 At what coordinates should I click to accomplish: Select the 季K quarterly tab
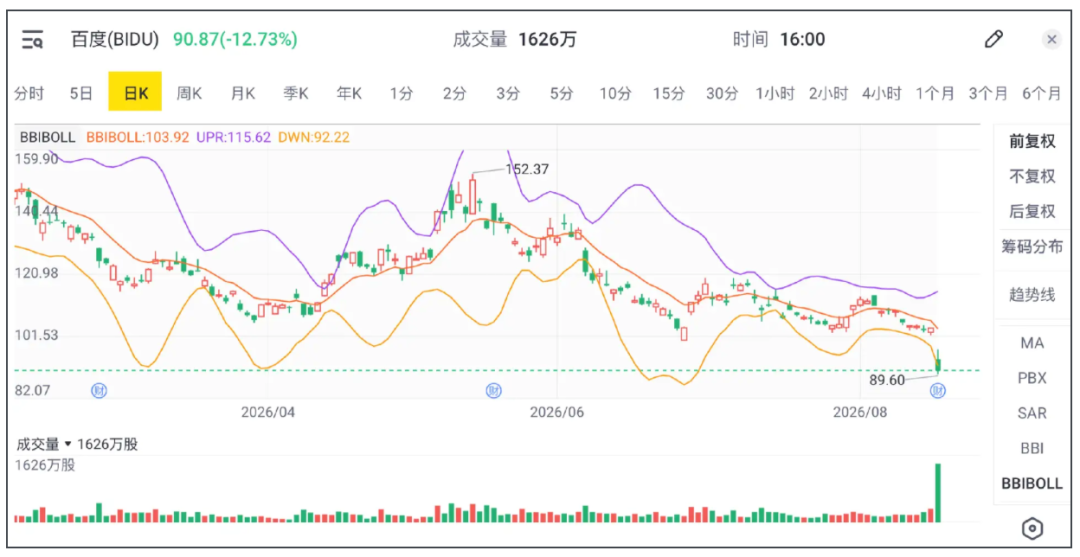(x=296, y=93)
